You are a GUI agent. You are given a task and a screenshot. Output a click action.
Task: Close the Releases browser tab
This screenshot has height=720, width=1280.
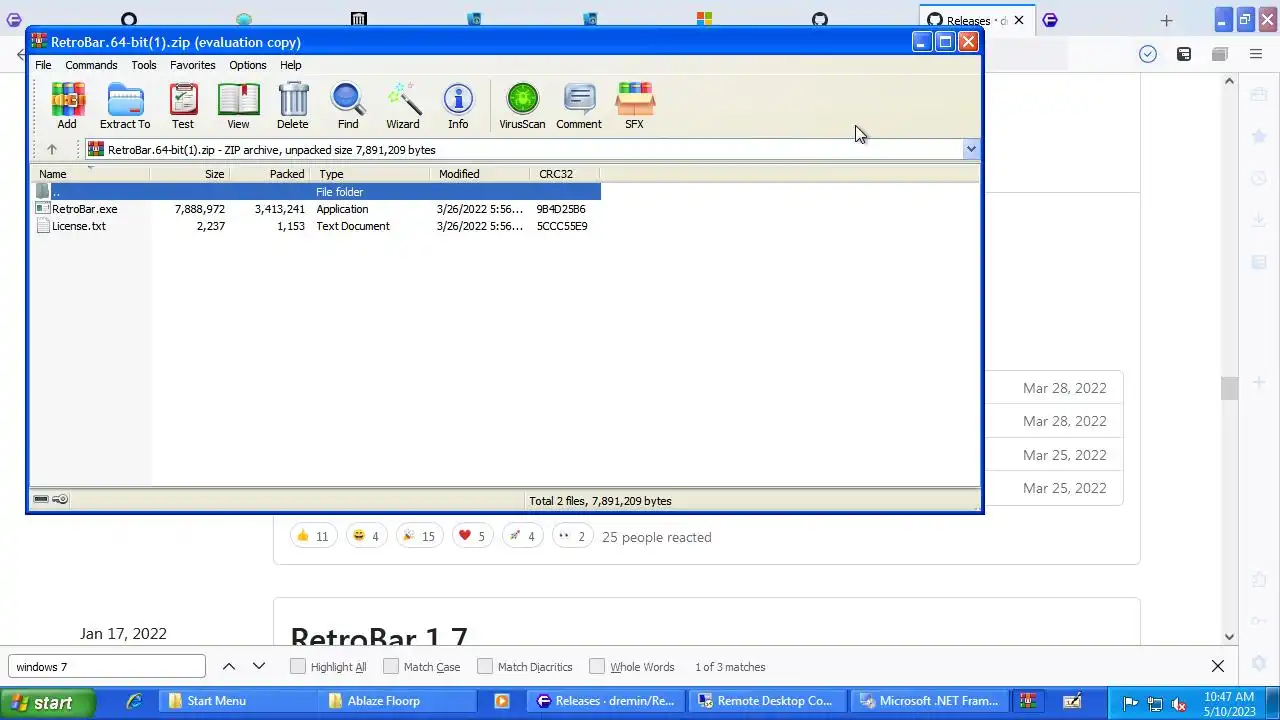(x=1019, y=20)
